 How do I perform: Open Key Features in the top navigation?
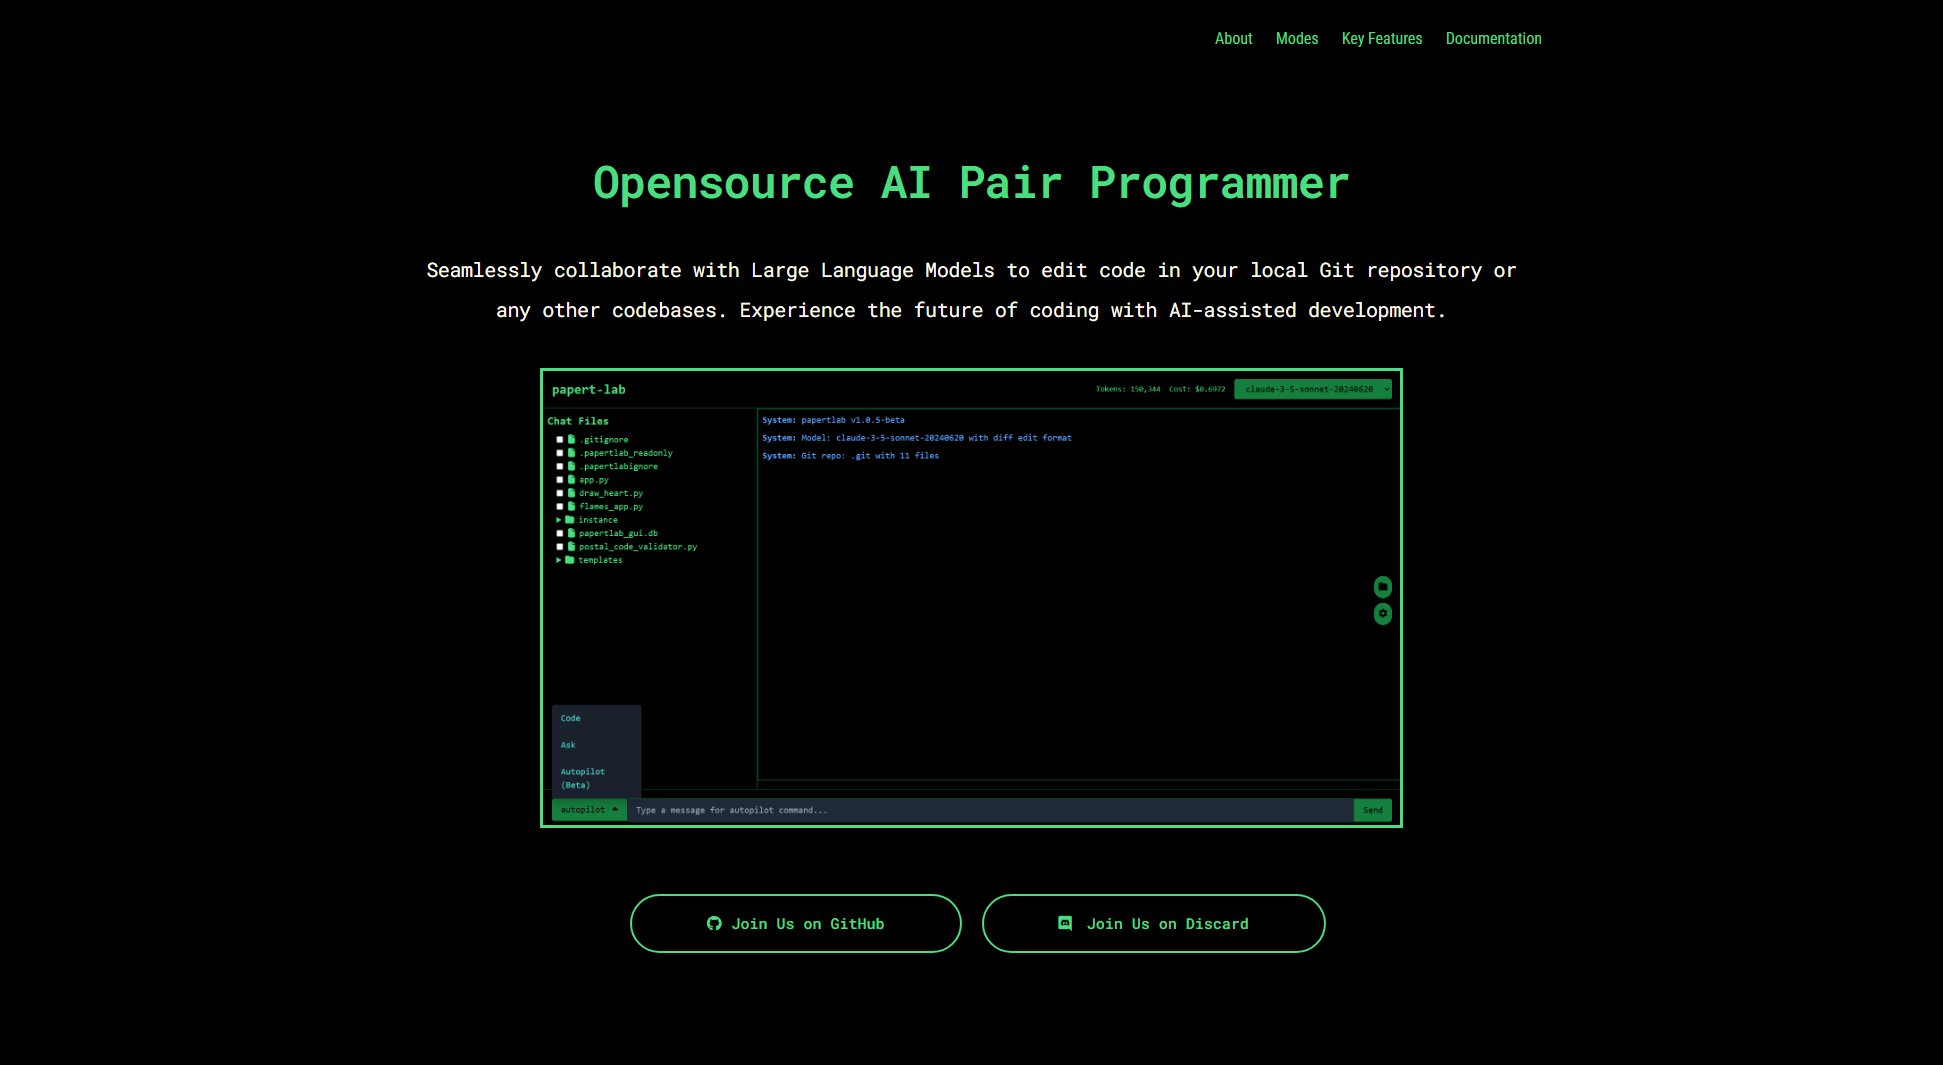[x=1382, y=38]
